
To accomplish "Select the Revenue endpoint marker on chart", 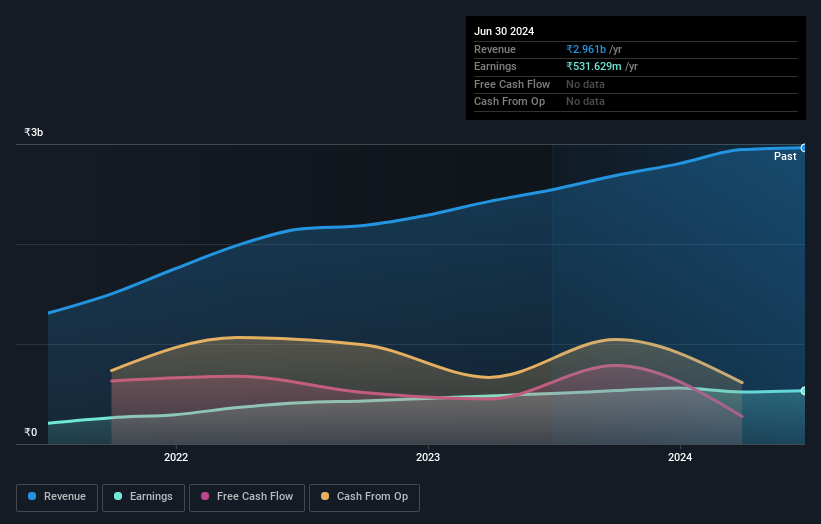I will pos(804,148).
